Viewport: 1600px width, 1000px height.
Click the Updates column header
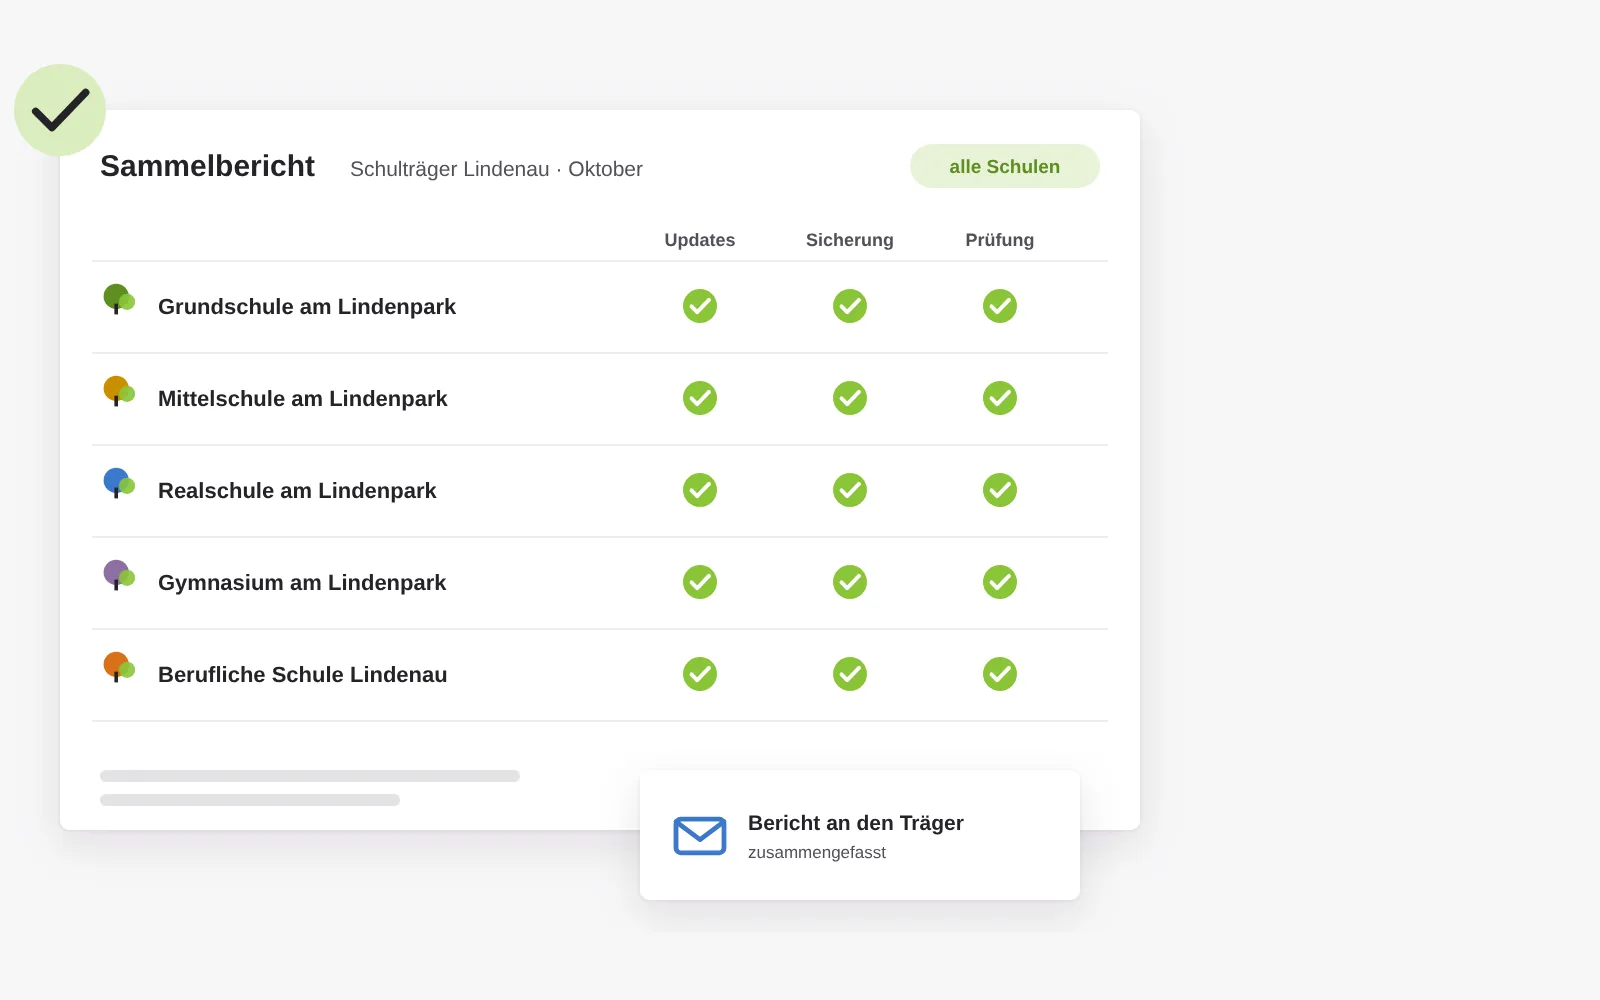(700, 240)
